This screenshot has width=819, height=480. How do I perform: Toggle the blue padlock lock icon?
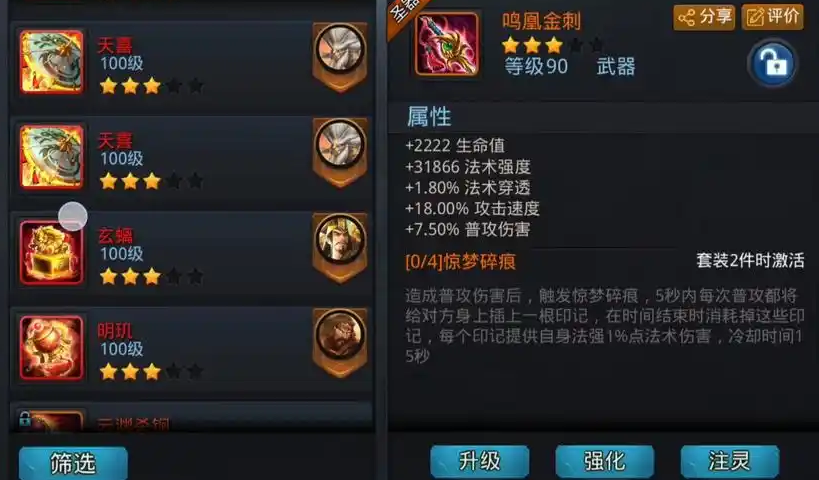tap(773, 63)
